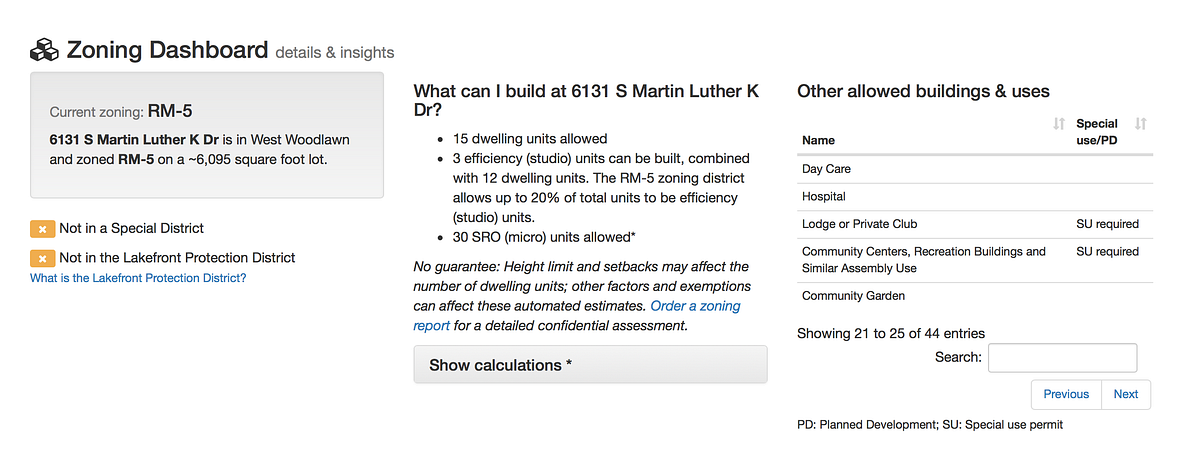Image resolution: width=1200 pixels, height=457 pixels.
Task: Go to the Next page of entries
Action: [1126, 394]
